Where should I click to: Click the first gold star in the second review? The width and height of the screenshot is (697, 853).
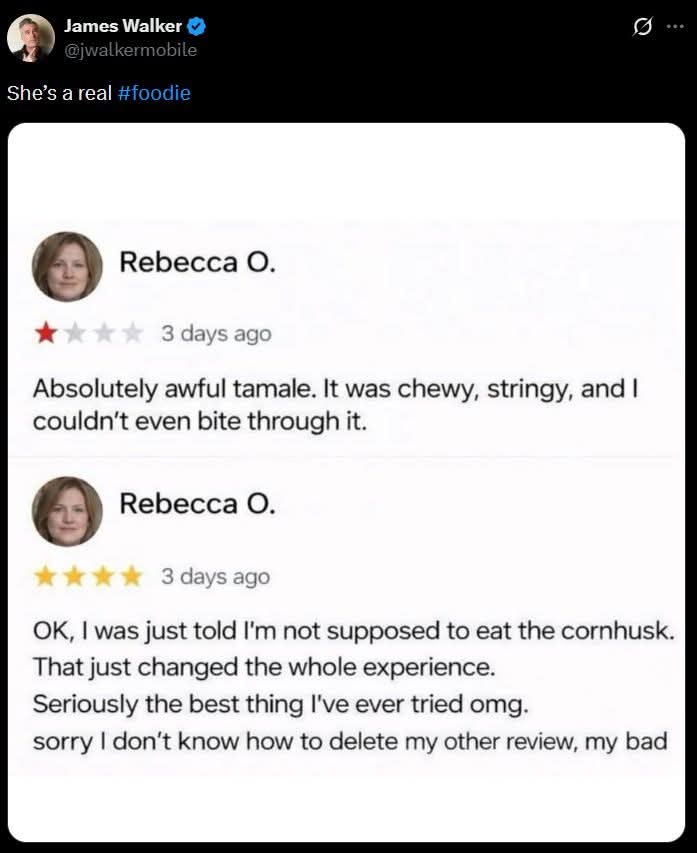[45, 577]
